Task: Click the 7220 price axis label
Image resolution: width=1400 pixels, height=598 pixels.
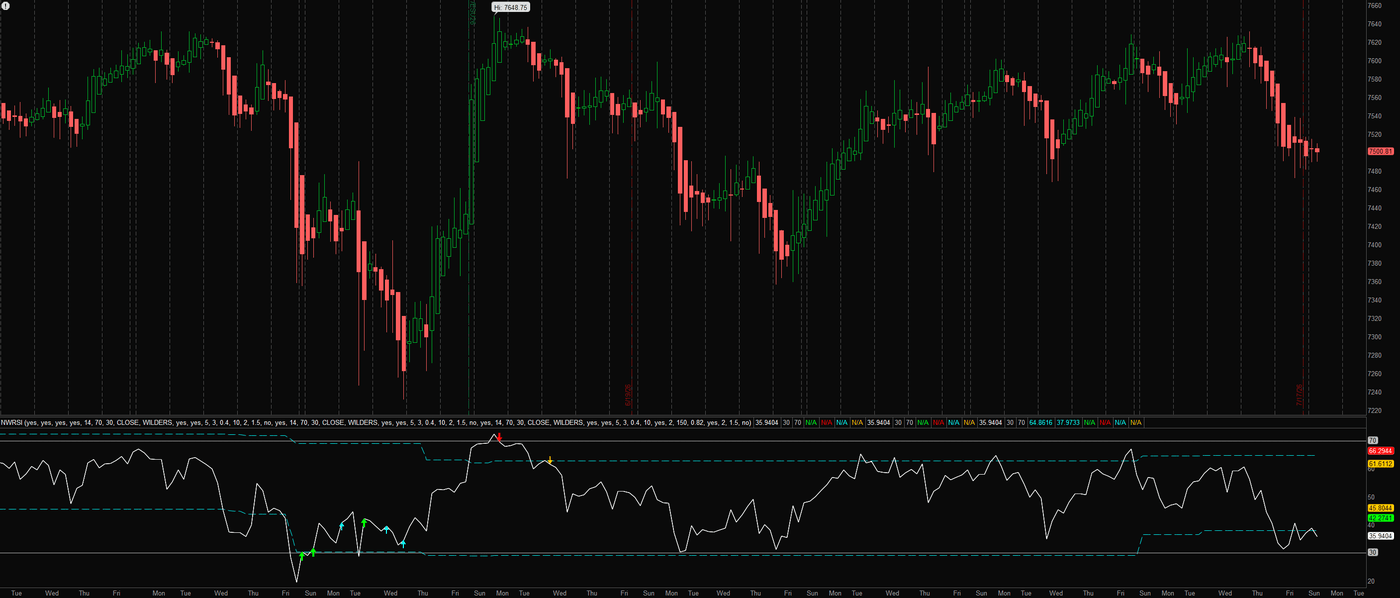Action: pos(1375,410)
